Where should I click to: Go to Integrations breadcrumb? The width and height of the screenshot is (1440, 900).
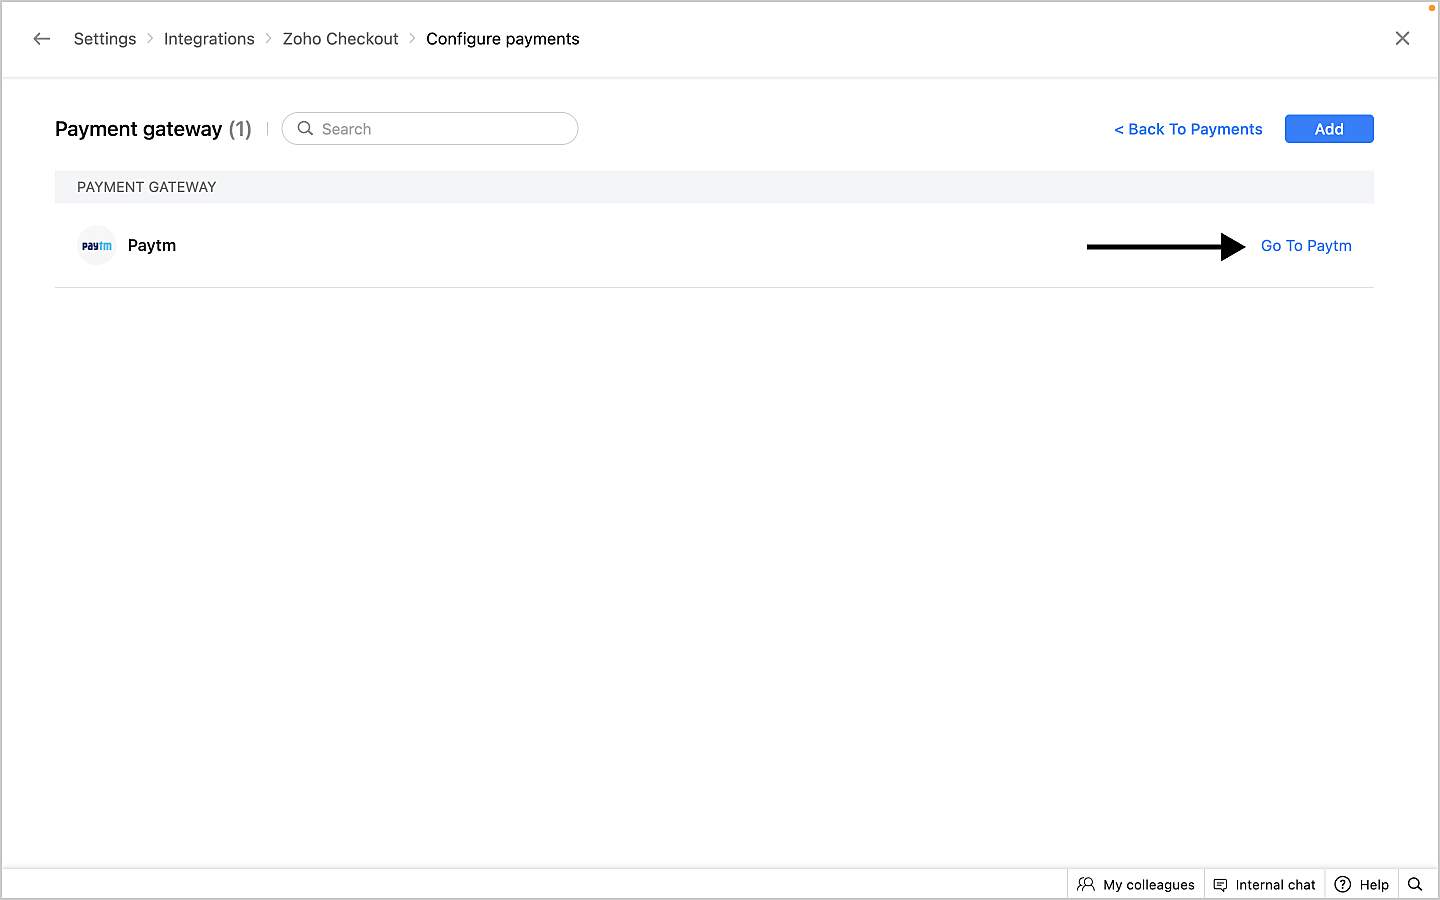[x=209, y=39]
